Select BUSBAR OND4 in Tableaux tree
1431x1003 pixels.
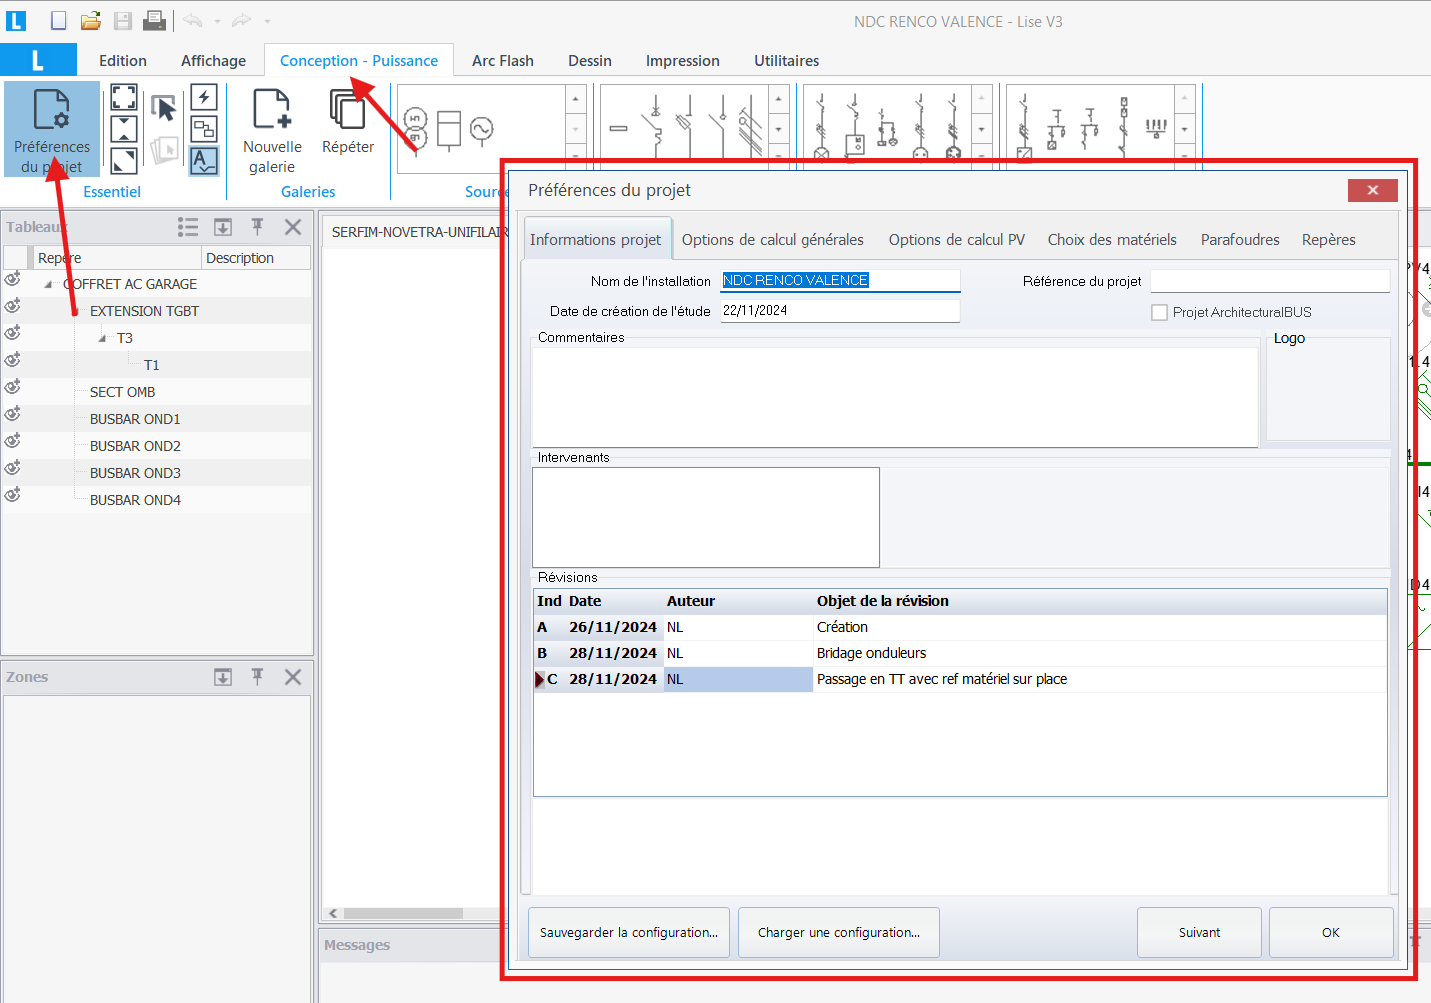(x=135, y=500)
